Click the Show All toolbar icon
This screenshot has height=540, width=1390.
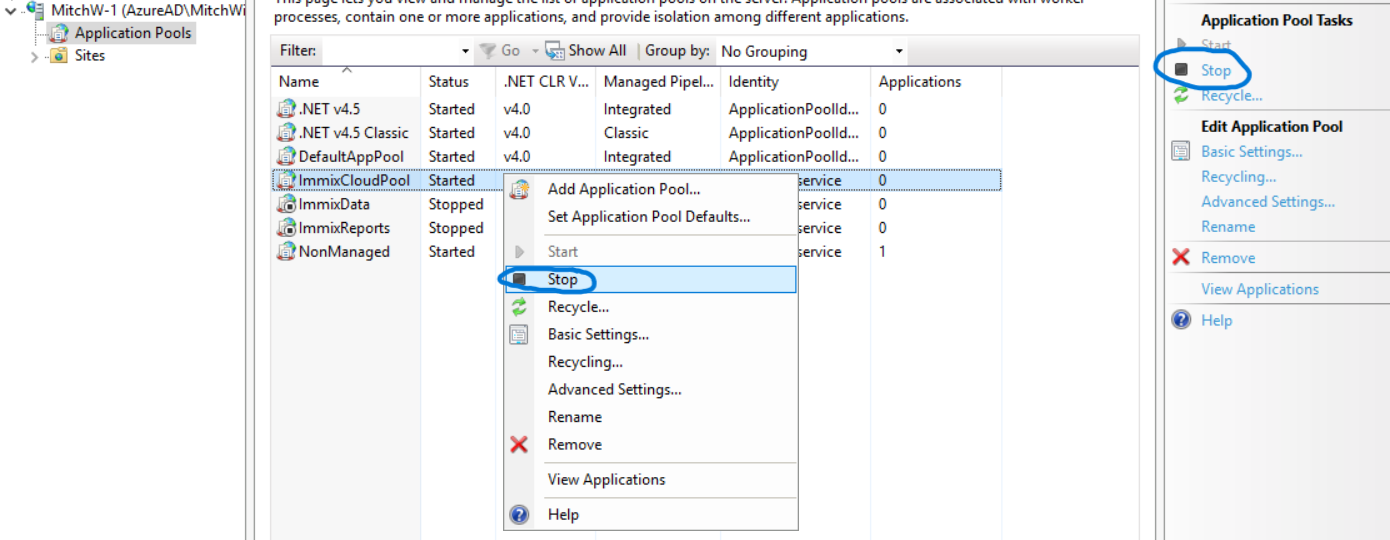(x=555, y=51)
